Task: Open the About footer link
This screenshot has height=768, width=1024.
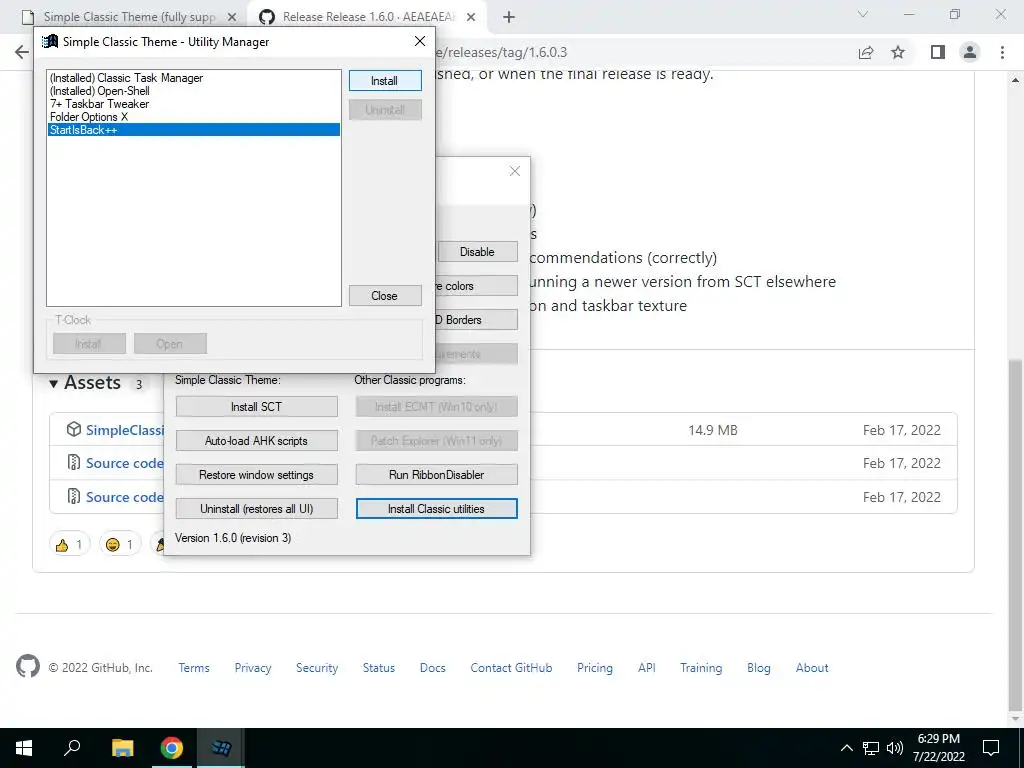Action: 812,668
